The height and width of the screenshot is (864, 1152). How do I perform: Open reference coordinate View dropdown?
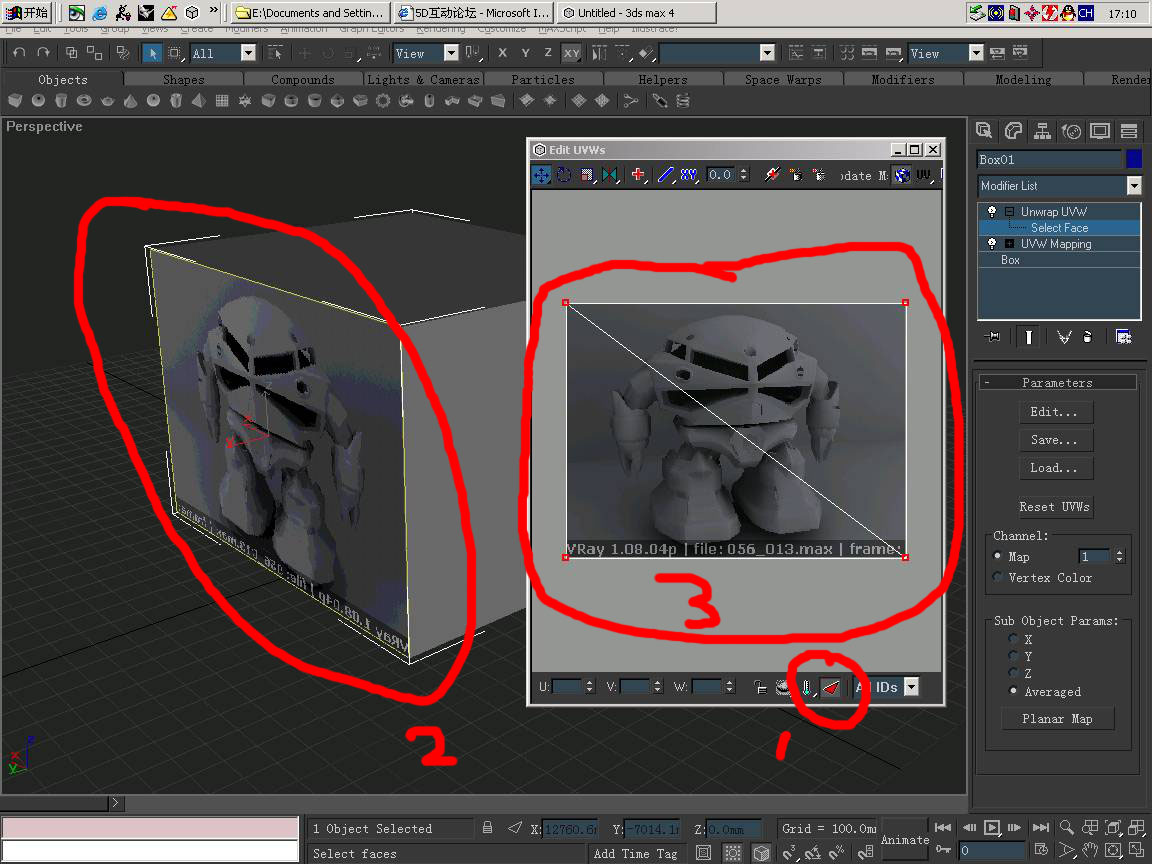click(x=451, y=53)
